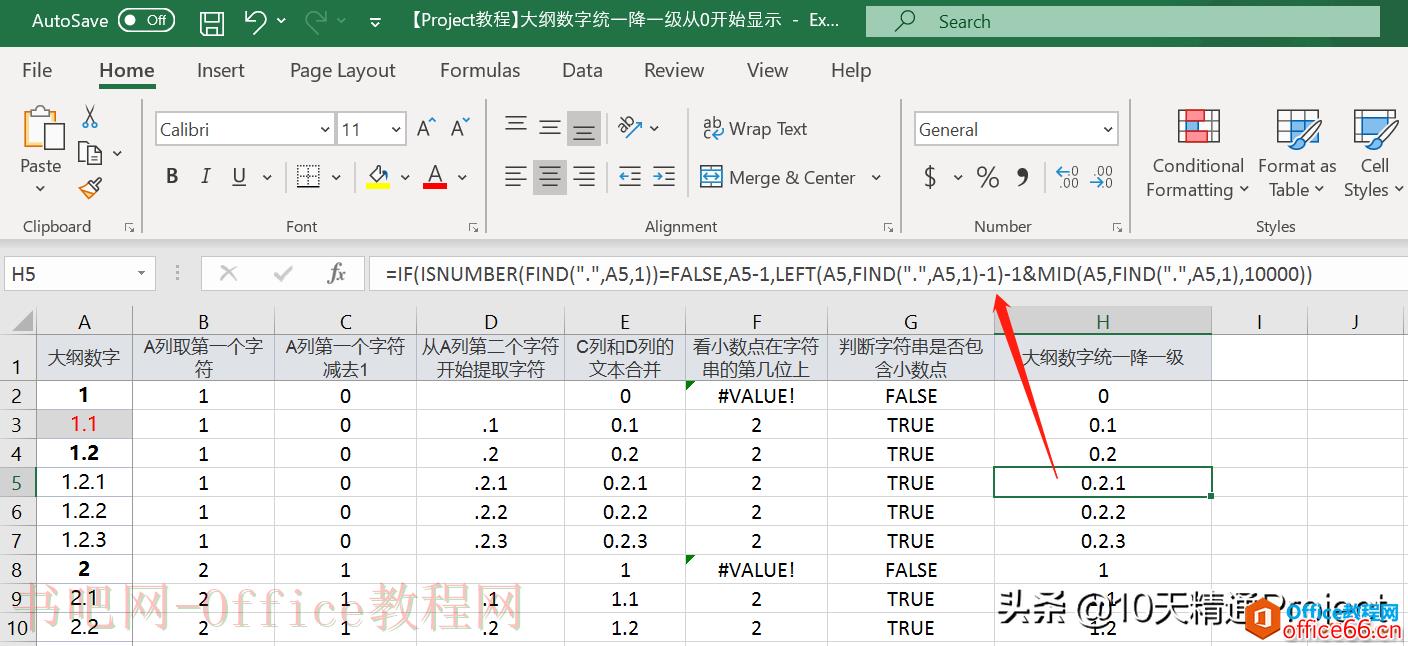The height and width of the screenshot is (646, 1408).
Task: Click the Accounting dollar format icon
Action: 930,178
